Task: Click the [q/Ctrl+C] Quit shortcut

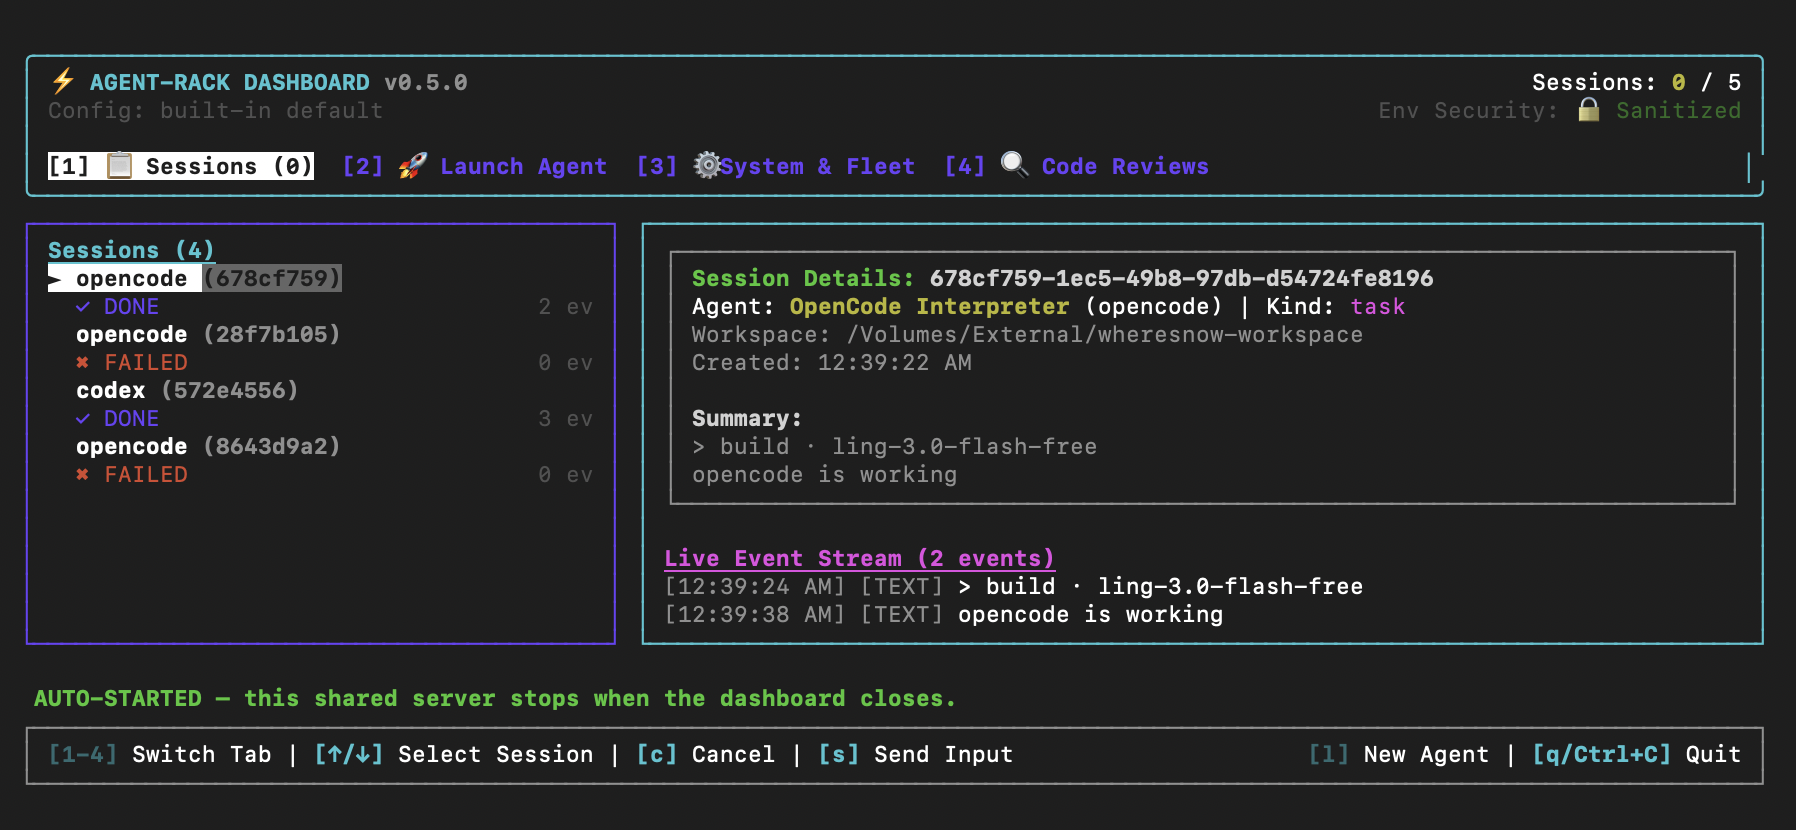Action: point(1637,754)
